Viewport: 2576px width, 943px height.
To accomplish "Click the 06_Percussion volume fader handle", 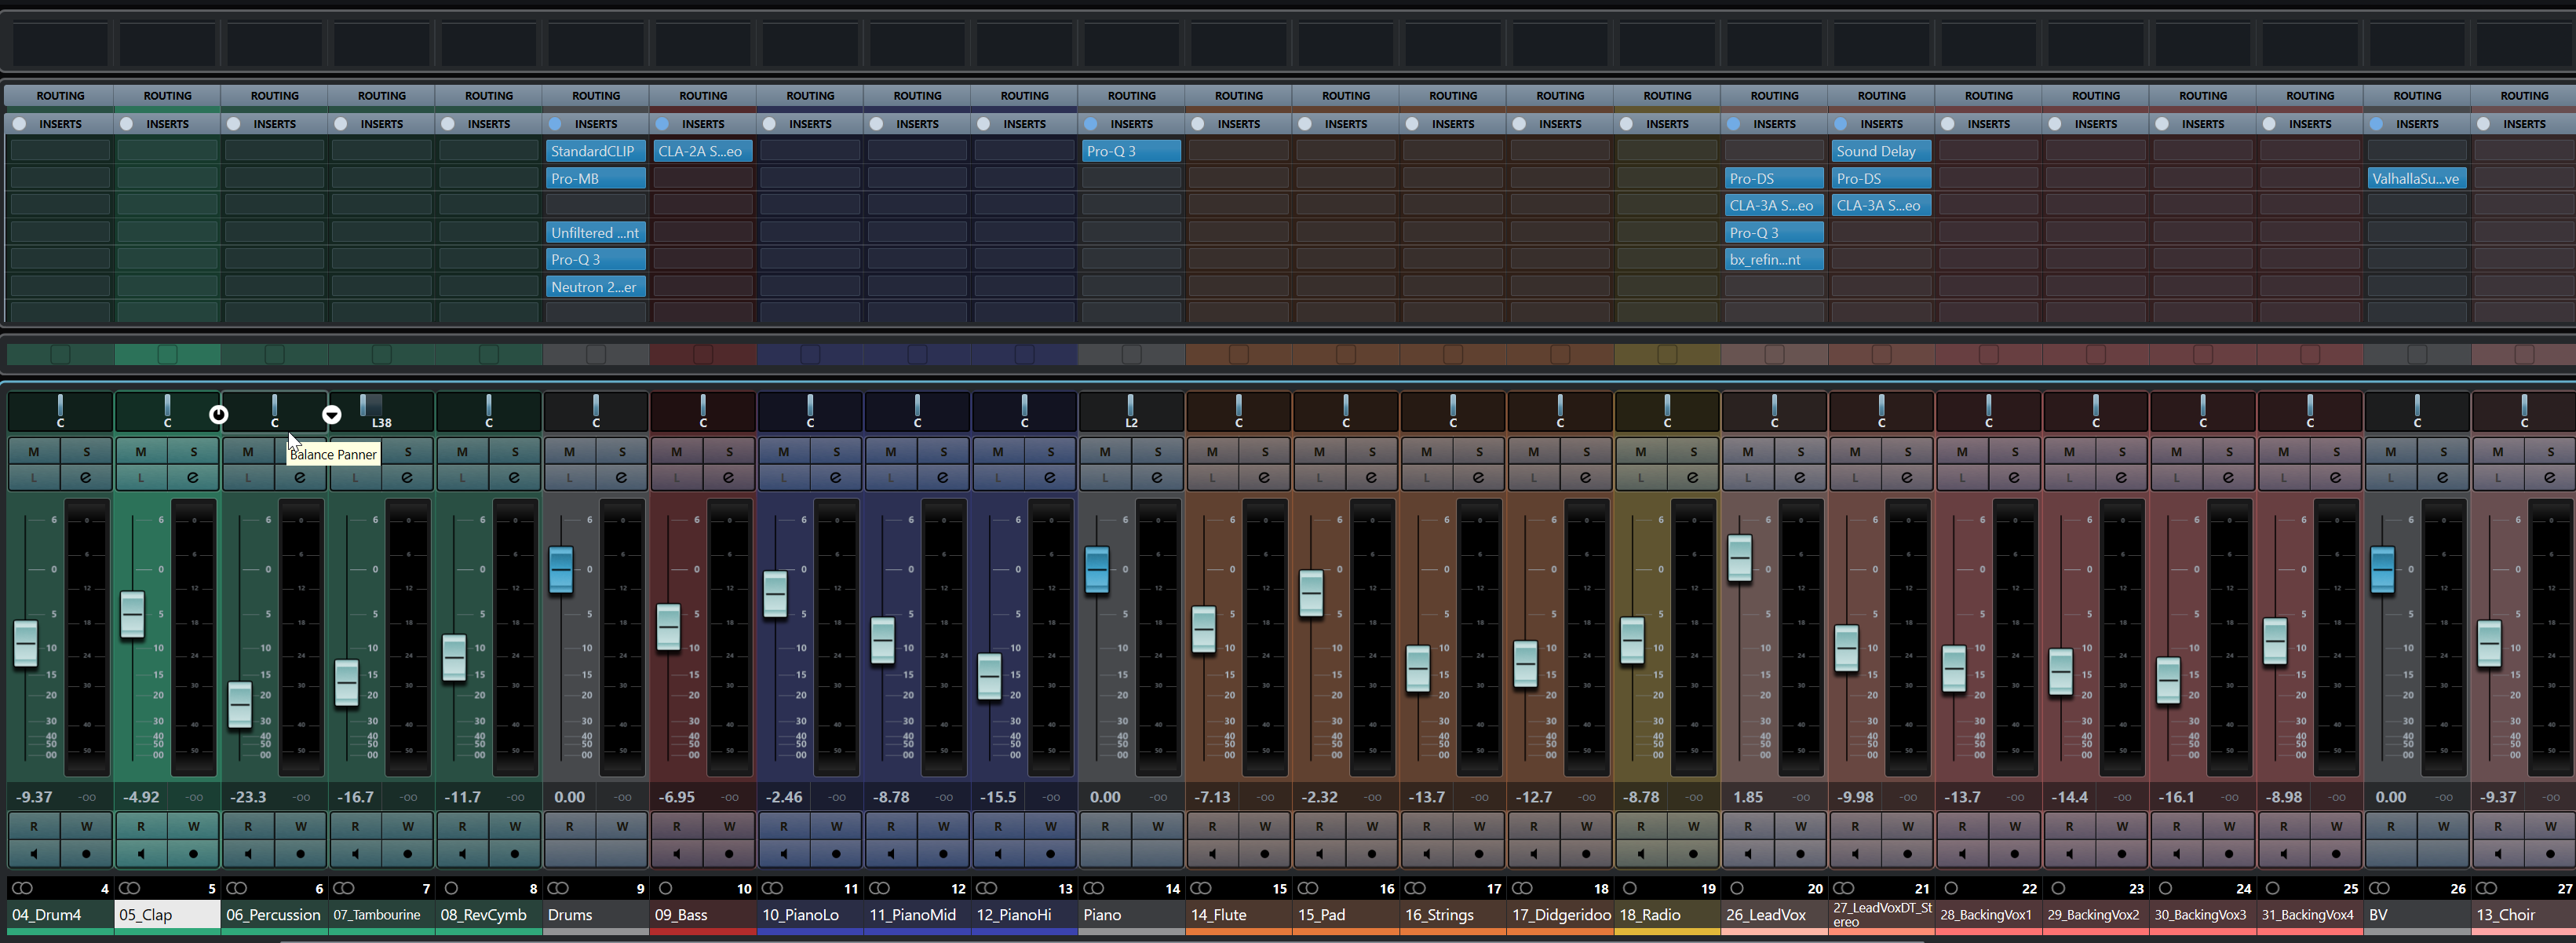I will pyautogui.click(x=240, y=705).
